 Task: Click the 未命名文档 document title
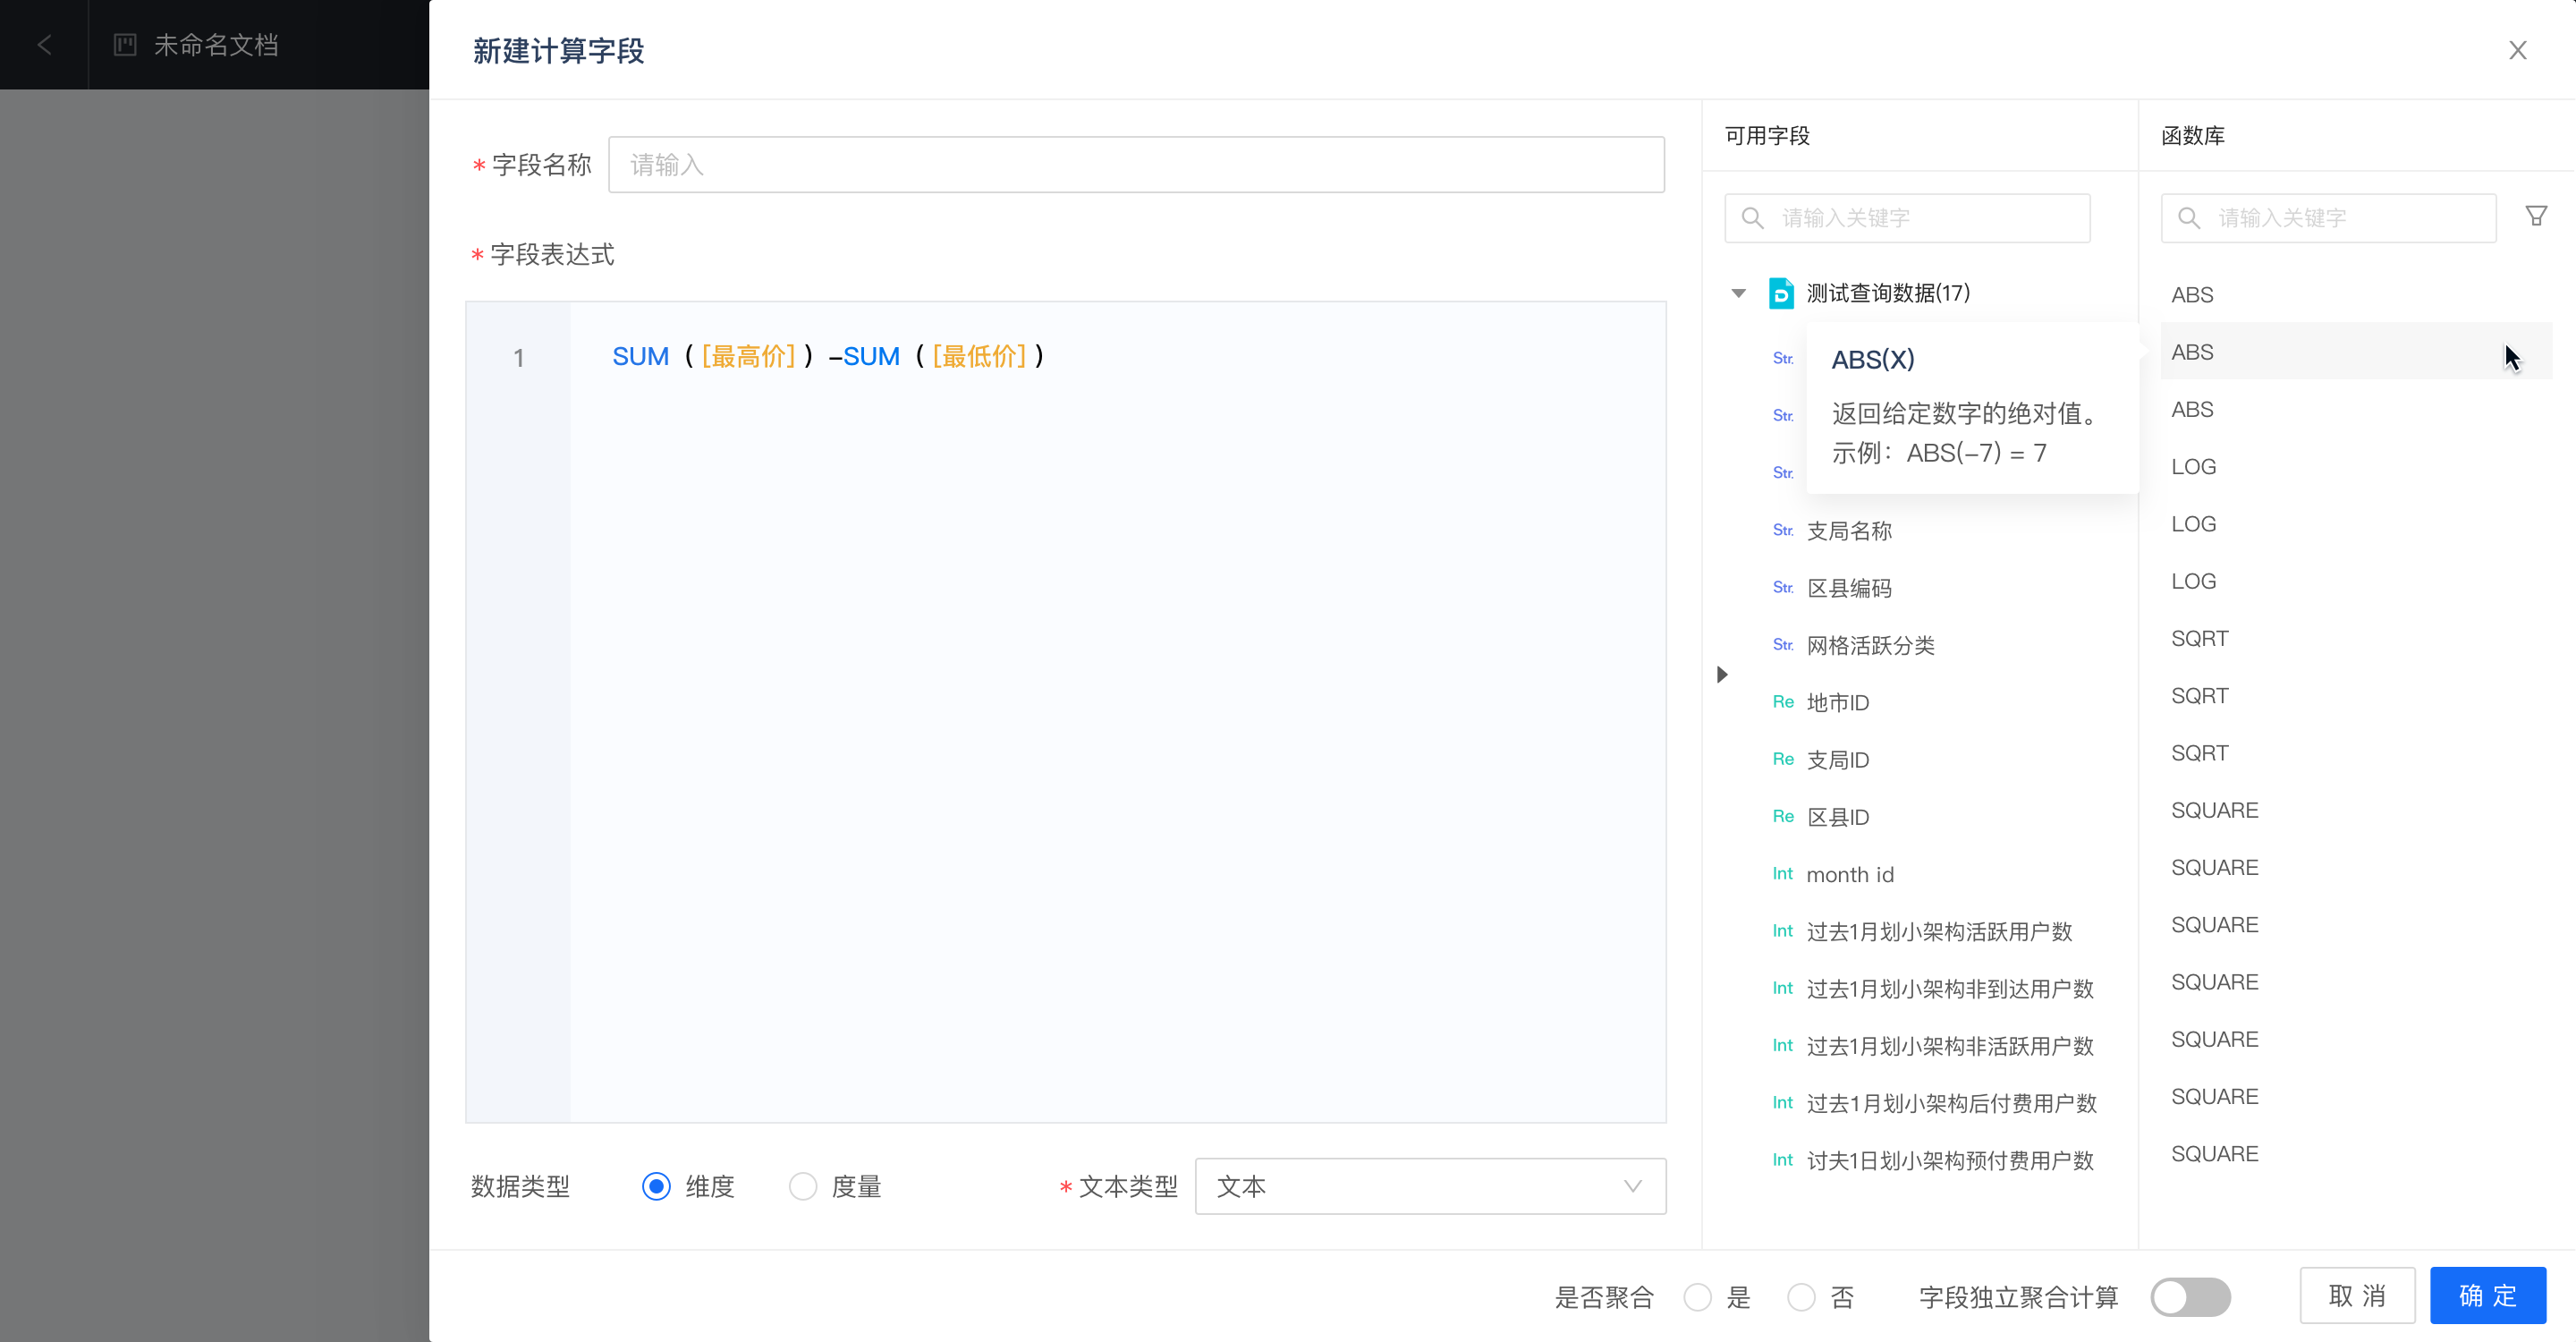[216, 45]
